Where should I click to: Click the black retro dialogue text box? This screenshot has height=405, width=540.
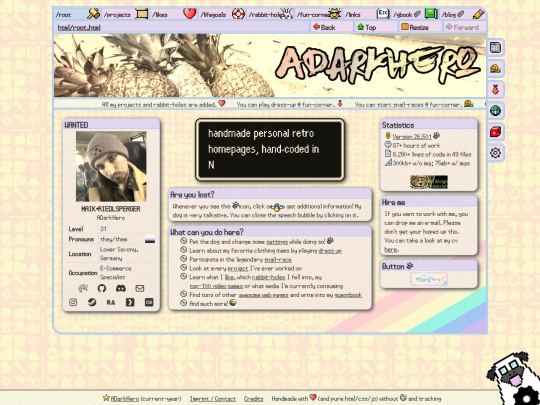(270, 149)
